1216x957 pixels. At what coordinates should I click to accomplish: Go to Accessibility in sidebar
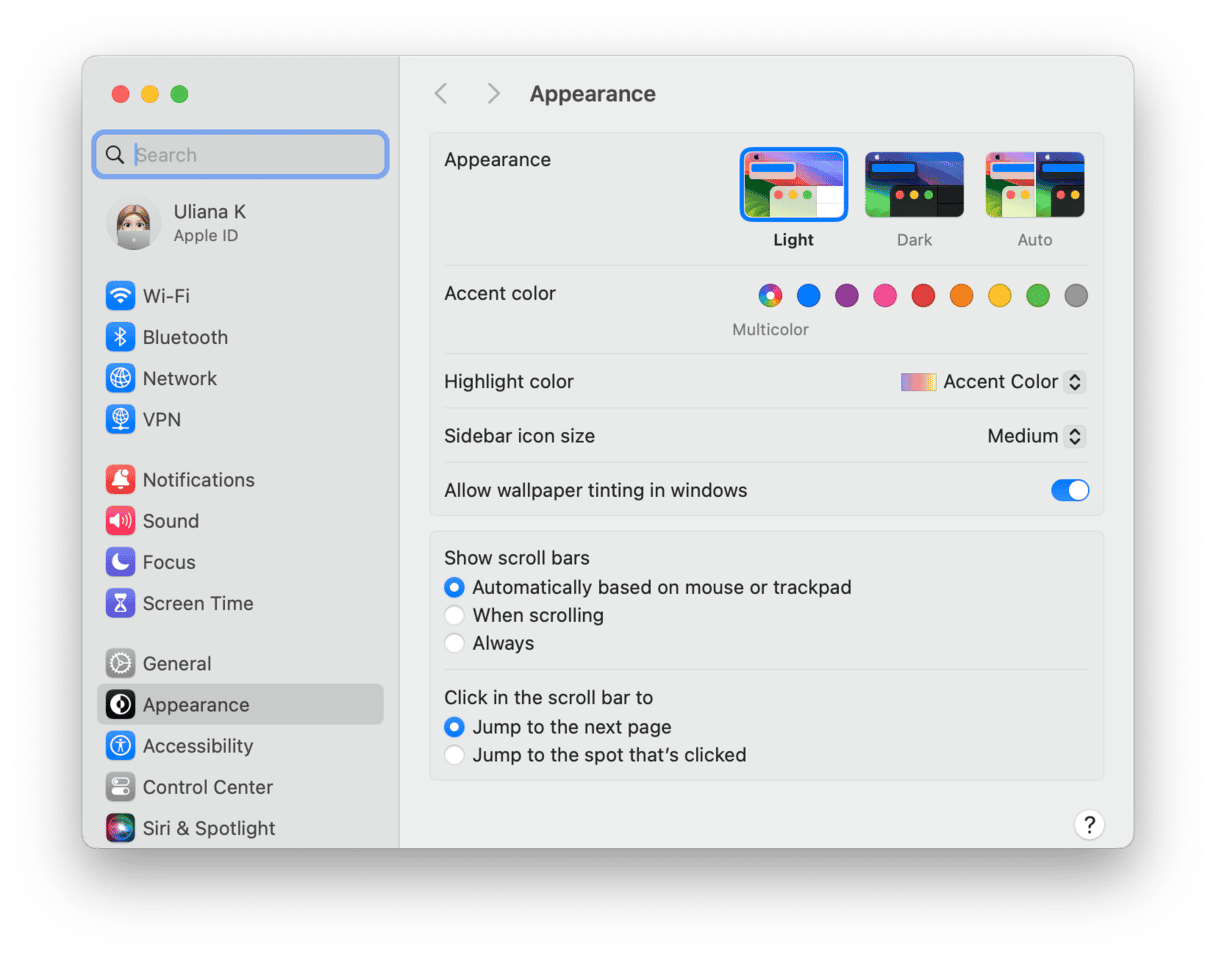coord(197,746)
